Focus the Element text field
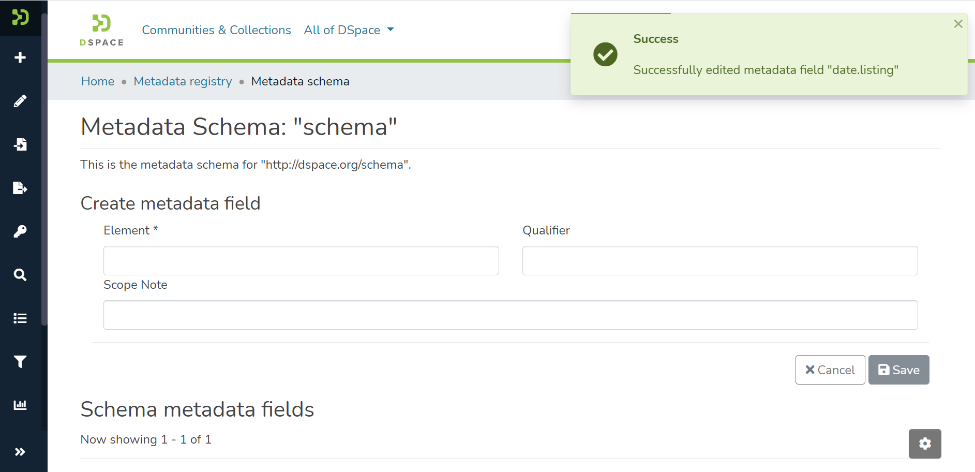975x472 pixels. (301, 261)
